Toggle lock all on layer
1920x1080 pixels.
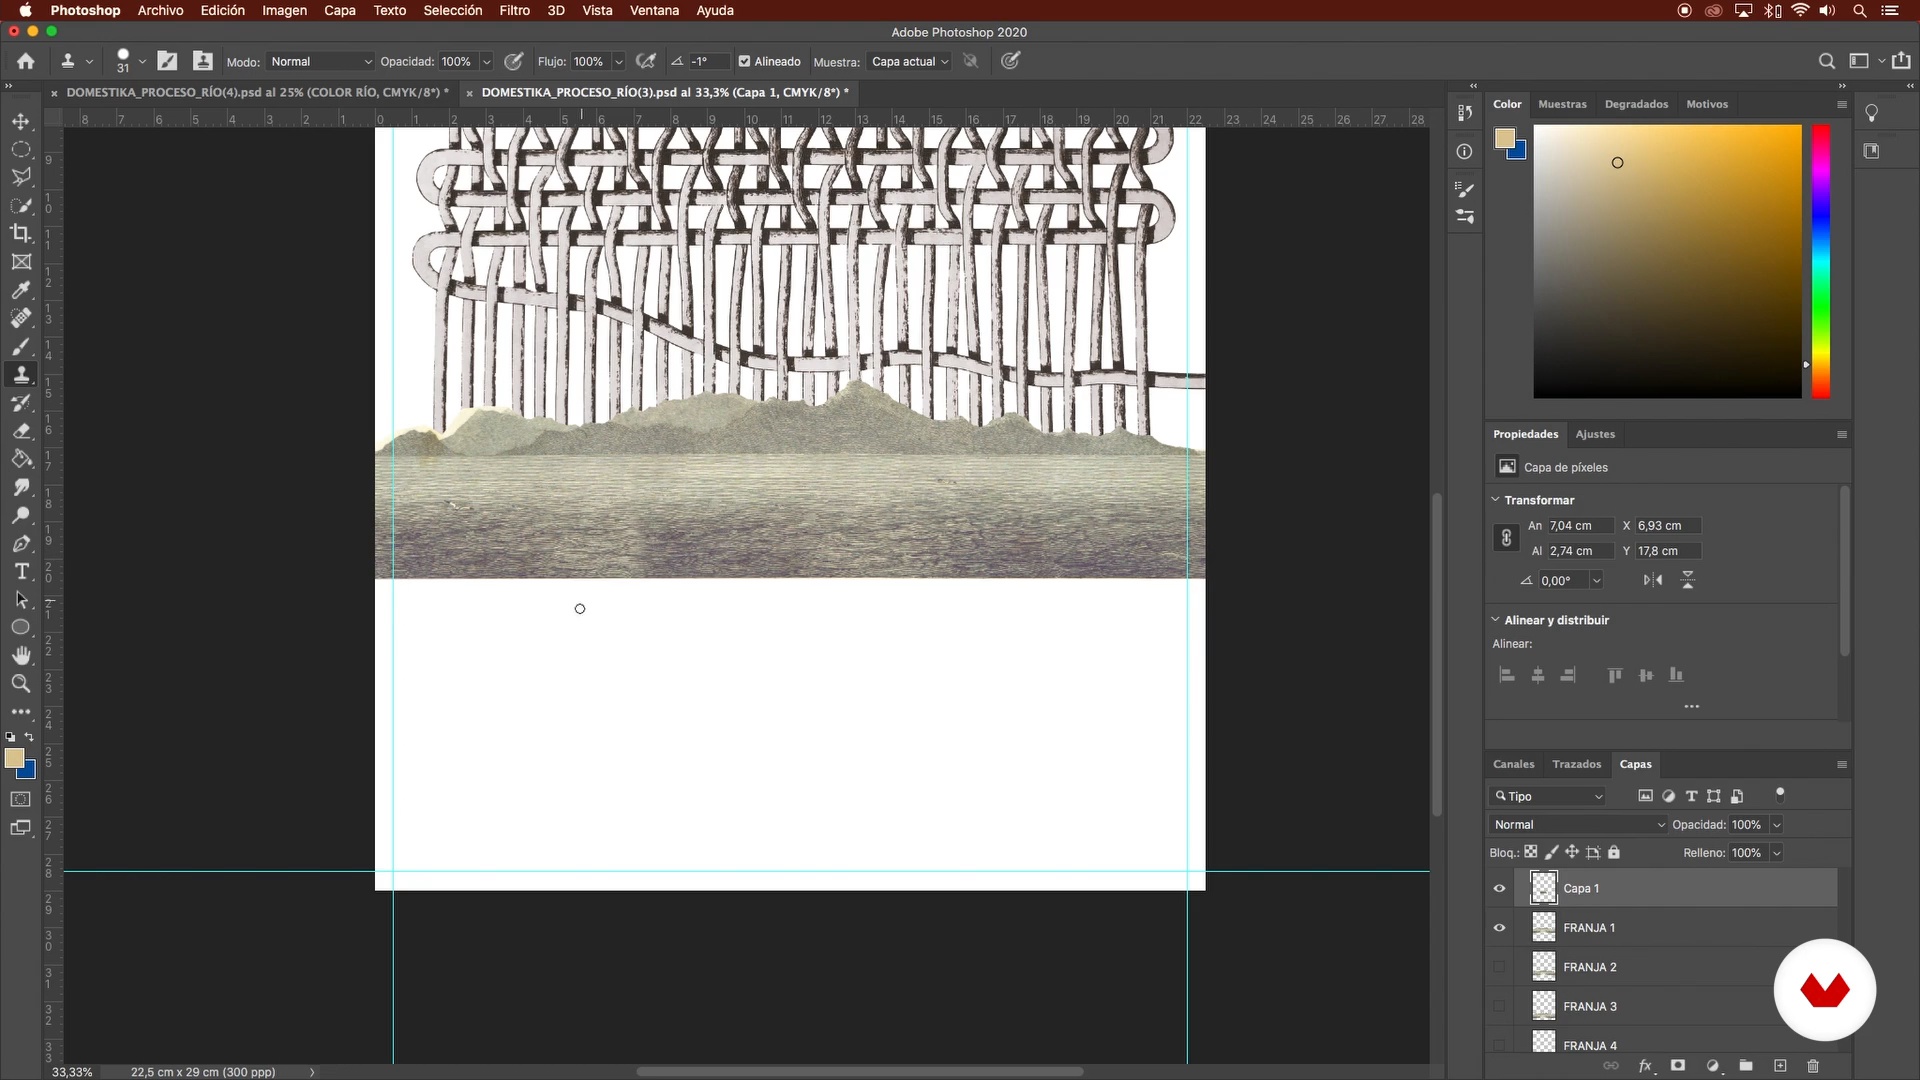1614,852
